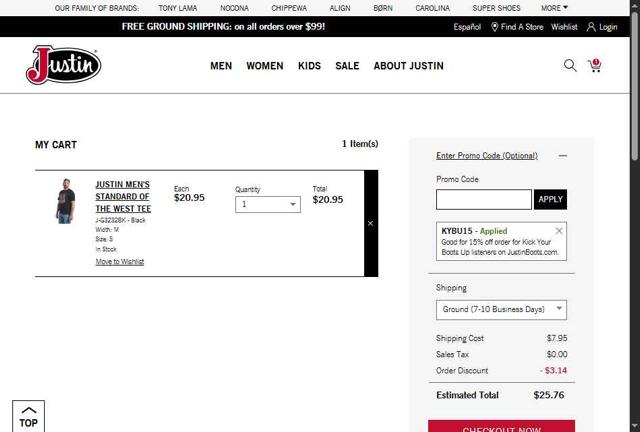Open the KIDS menu
The width and height of the screenshot is (640, 432).
[x=309, y=66]
